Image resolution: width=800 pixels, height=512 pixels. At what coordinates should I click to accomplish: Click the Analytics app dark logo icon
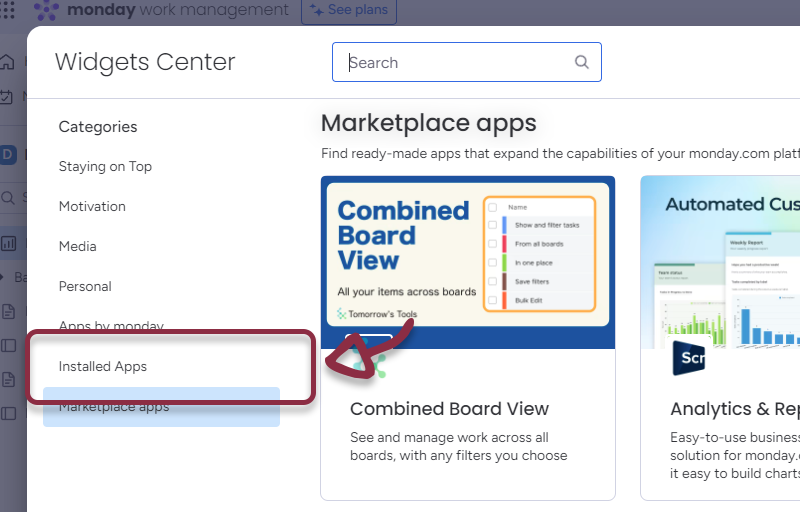(x=689, y=358)
